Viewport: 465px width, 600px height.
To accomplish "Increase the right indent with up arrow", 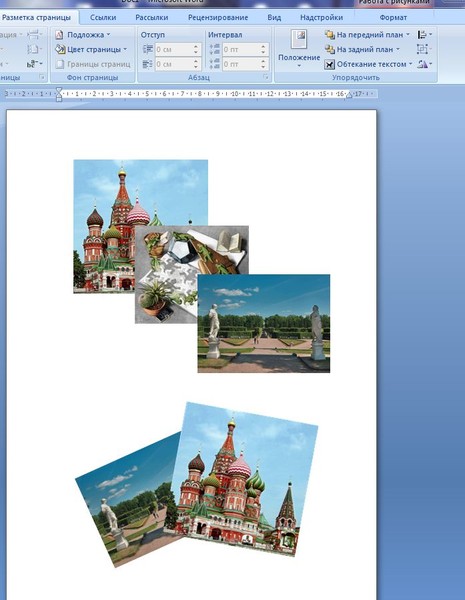I will tap(196, 61).
